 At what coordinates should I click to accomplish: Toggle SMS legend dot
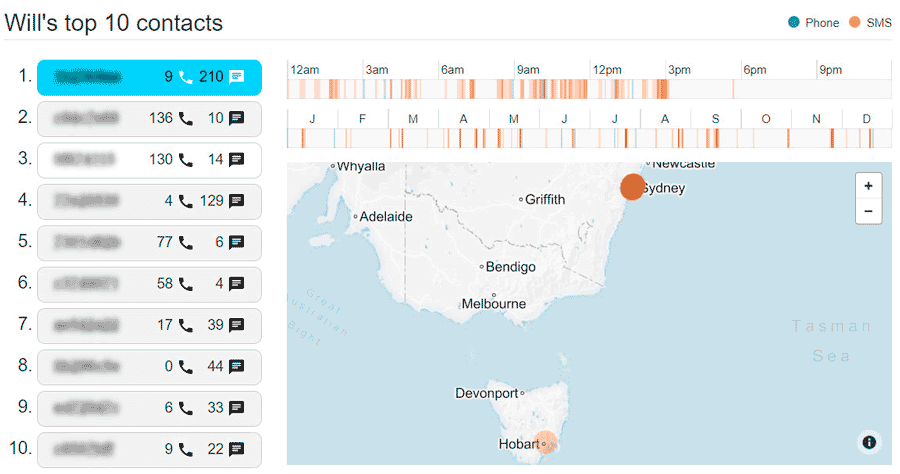click(x=855, y=22)
